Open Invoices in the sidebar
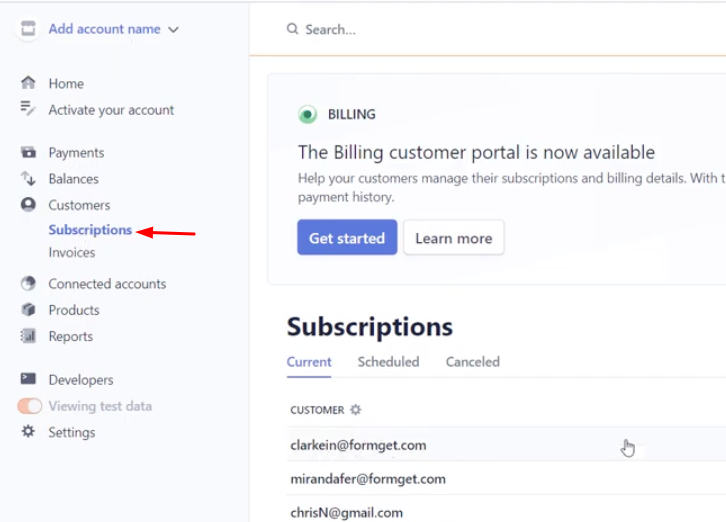 pos(72,253)
